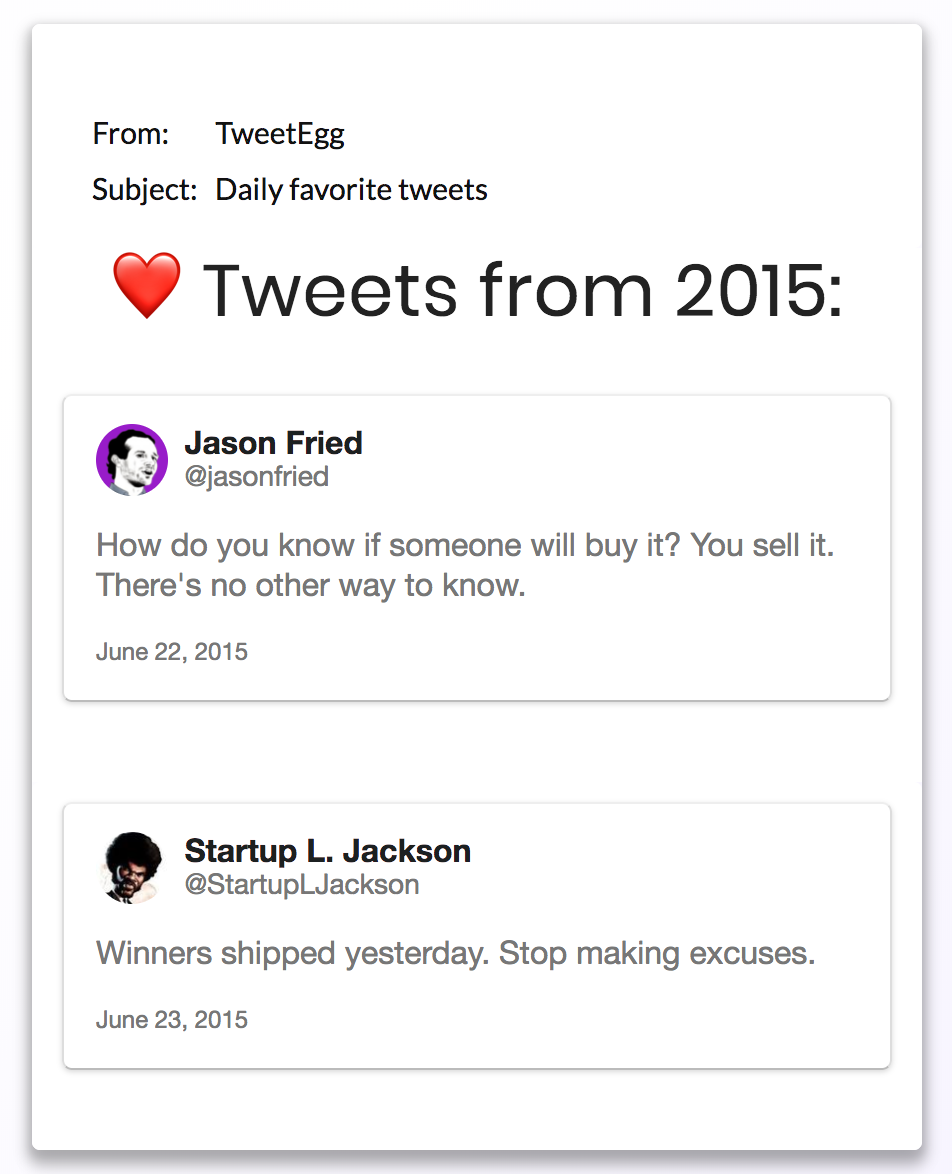The width and height of the screenshot is (952, 1174).
Task: Click the 'Subject:' field label
Action: pyautogui.click(x=144, y=190)
